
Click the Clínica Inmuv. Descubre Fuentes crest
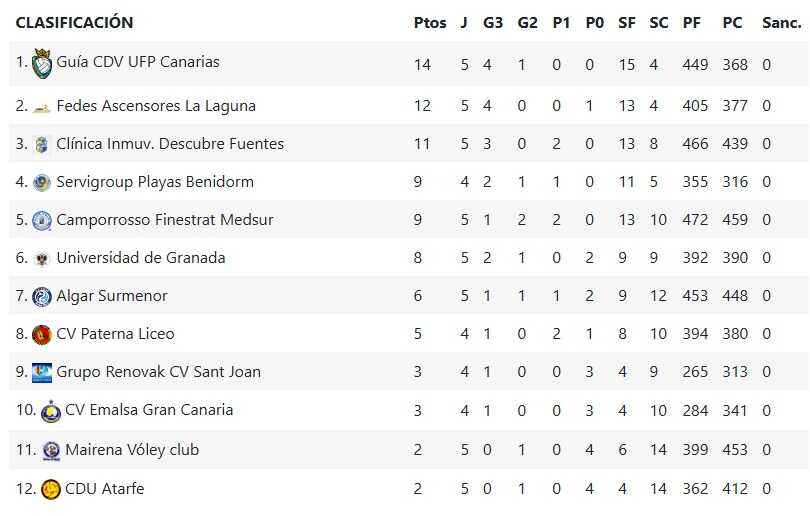(x=42, y=144)
